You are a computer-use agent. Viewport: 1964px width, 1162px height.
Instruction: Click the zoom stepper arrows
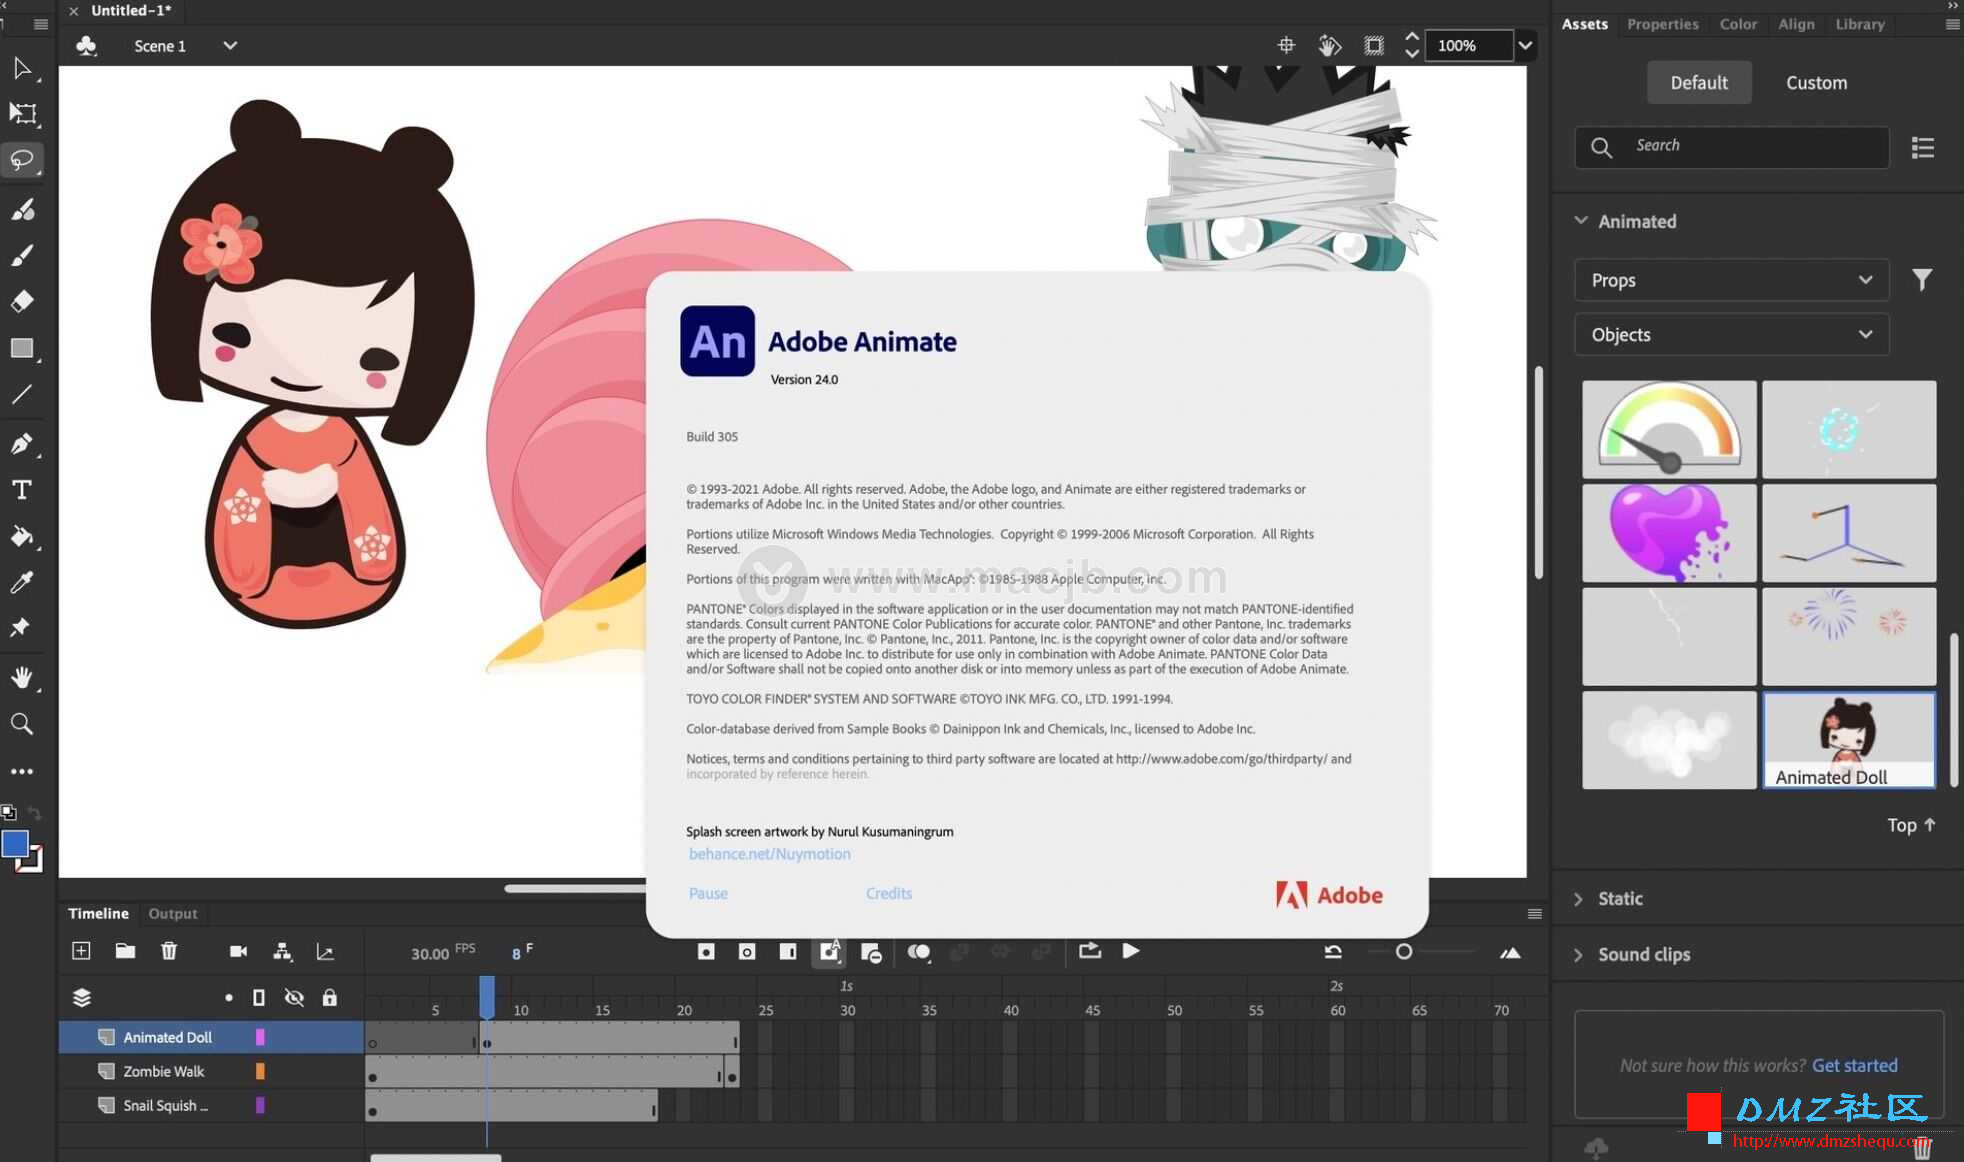(1411, 45)
